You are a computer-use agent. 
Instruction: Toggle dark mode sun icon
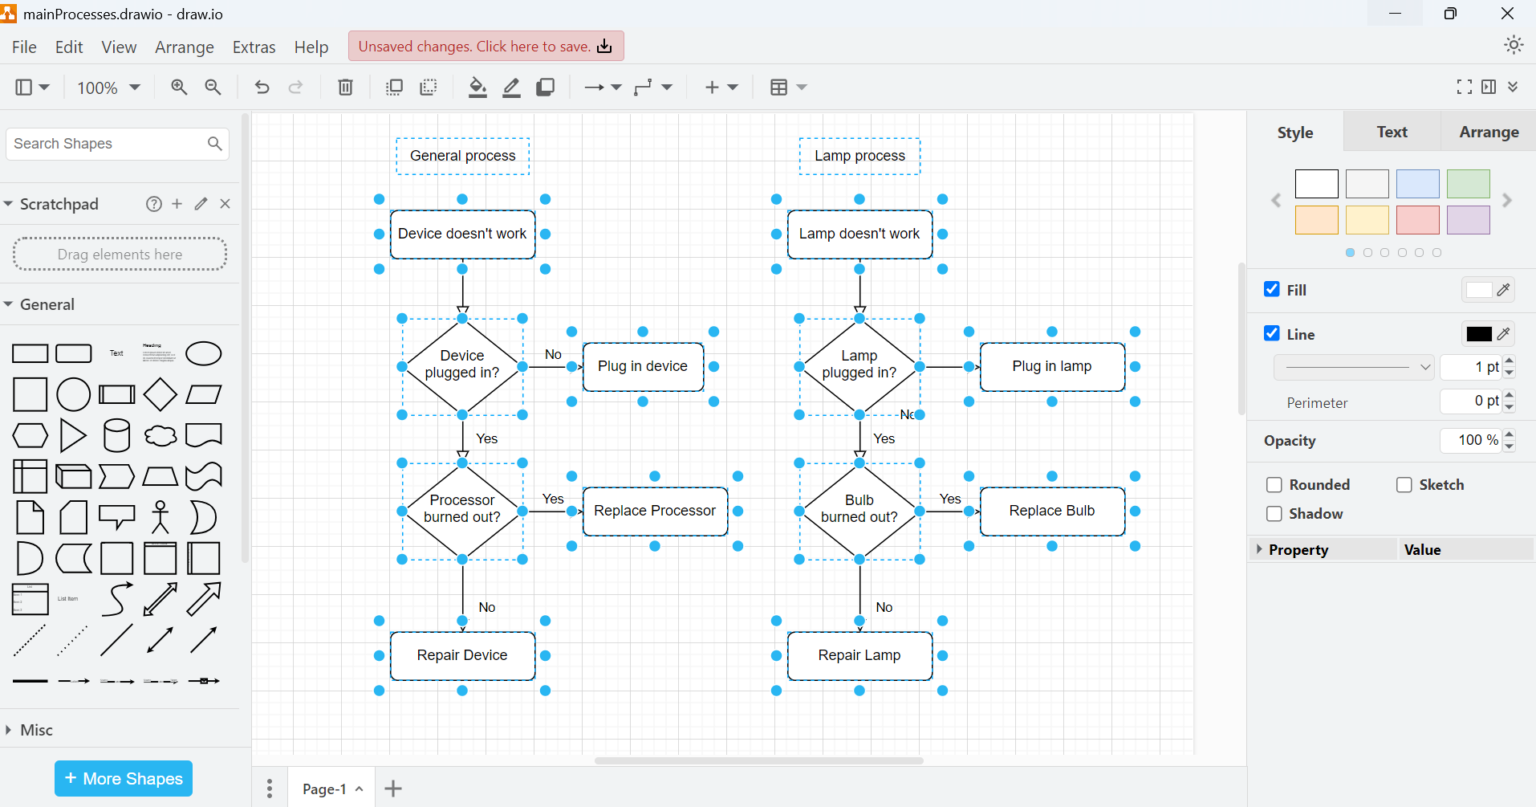coord(1513,45)
